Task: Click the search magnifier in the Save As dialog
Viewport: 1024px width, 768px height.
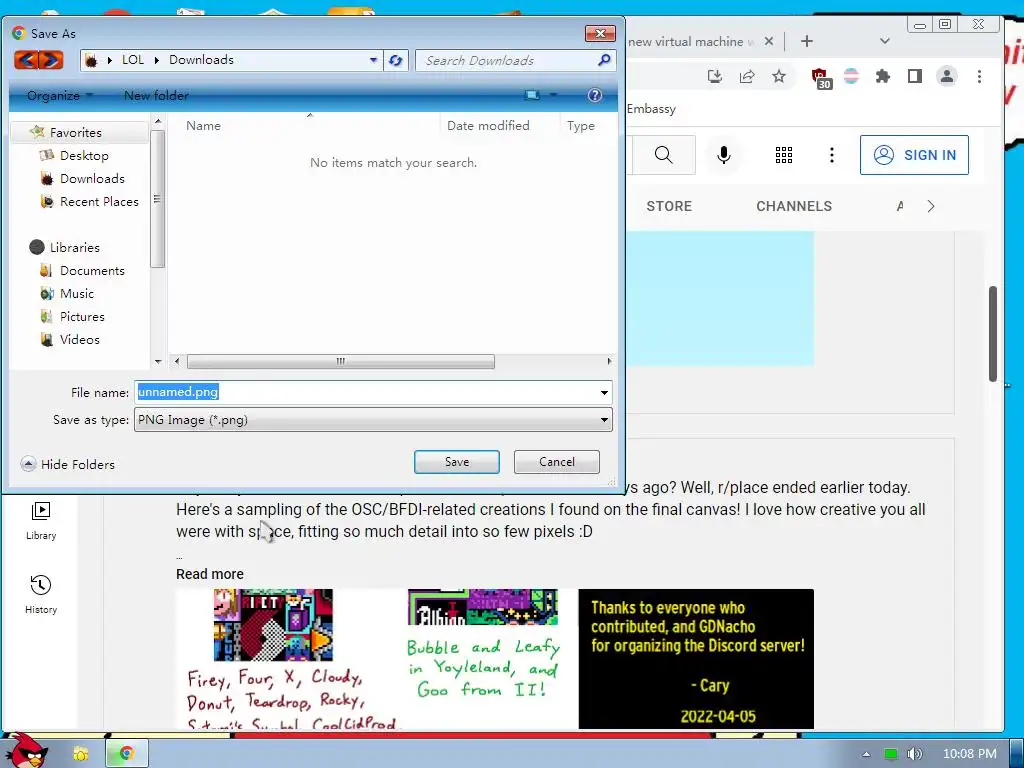Action: point(604,60)
